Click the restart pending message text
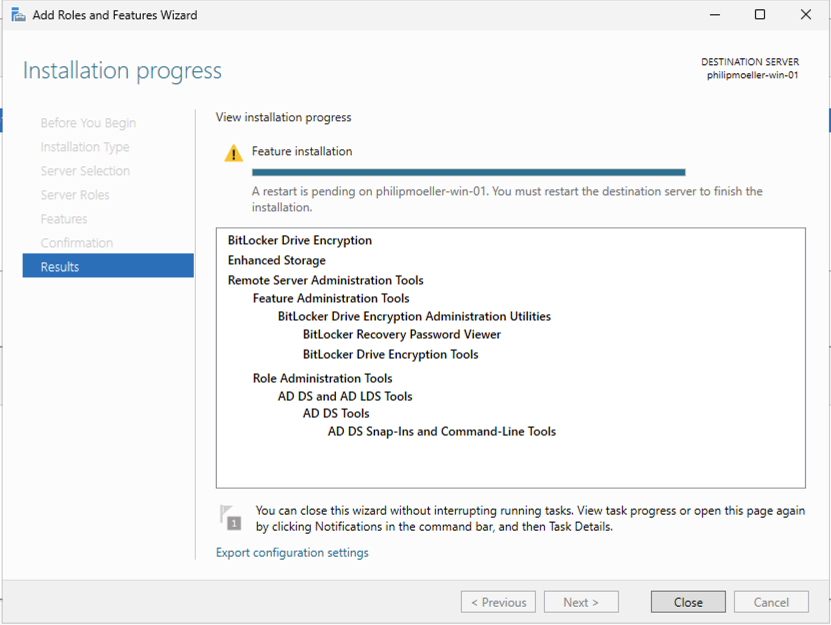This screenshot has height=625, width=831. [507, 199]
